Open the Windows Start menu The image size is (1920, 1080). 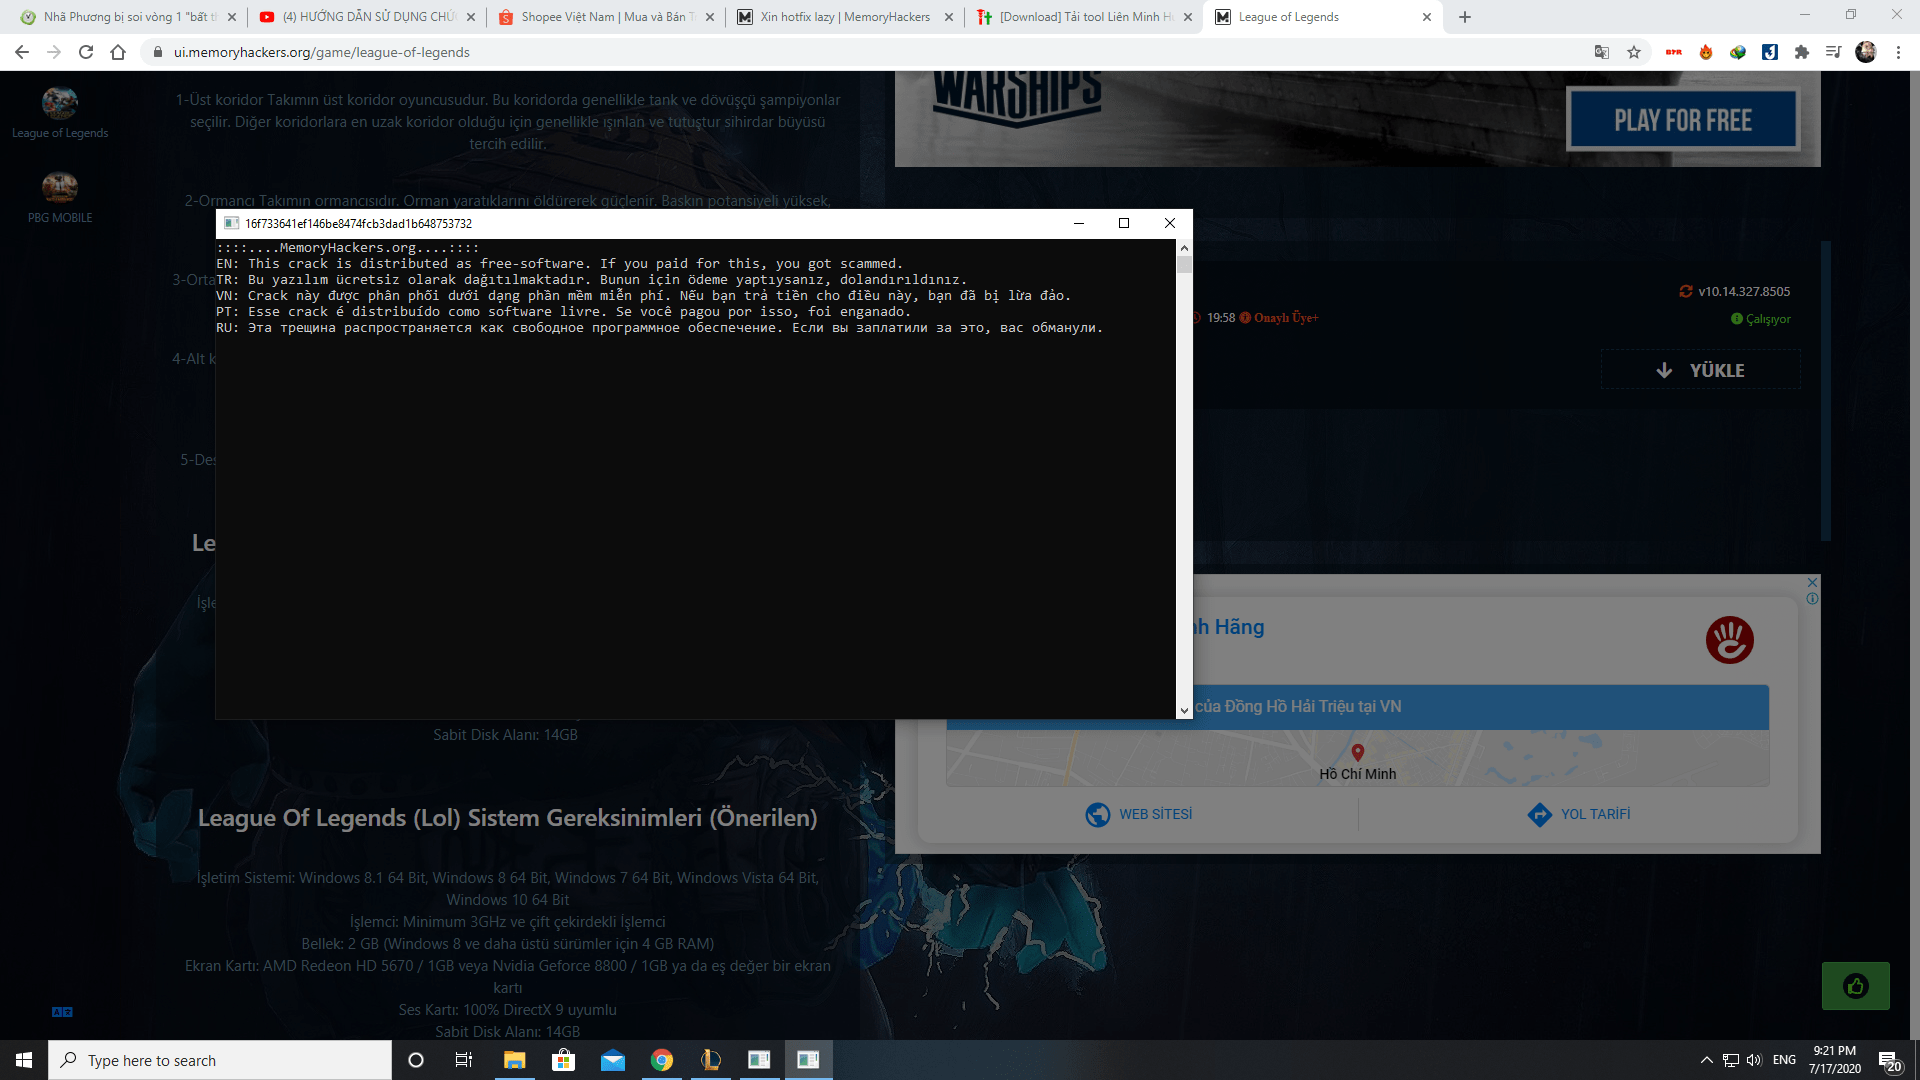(x=24, y=1060)
